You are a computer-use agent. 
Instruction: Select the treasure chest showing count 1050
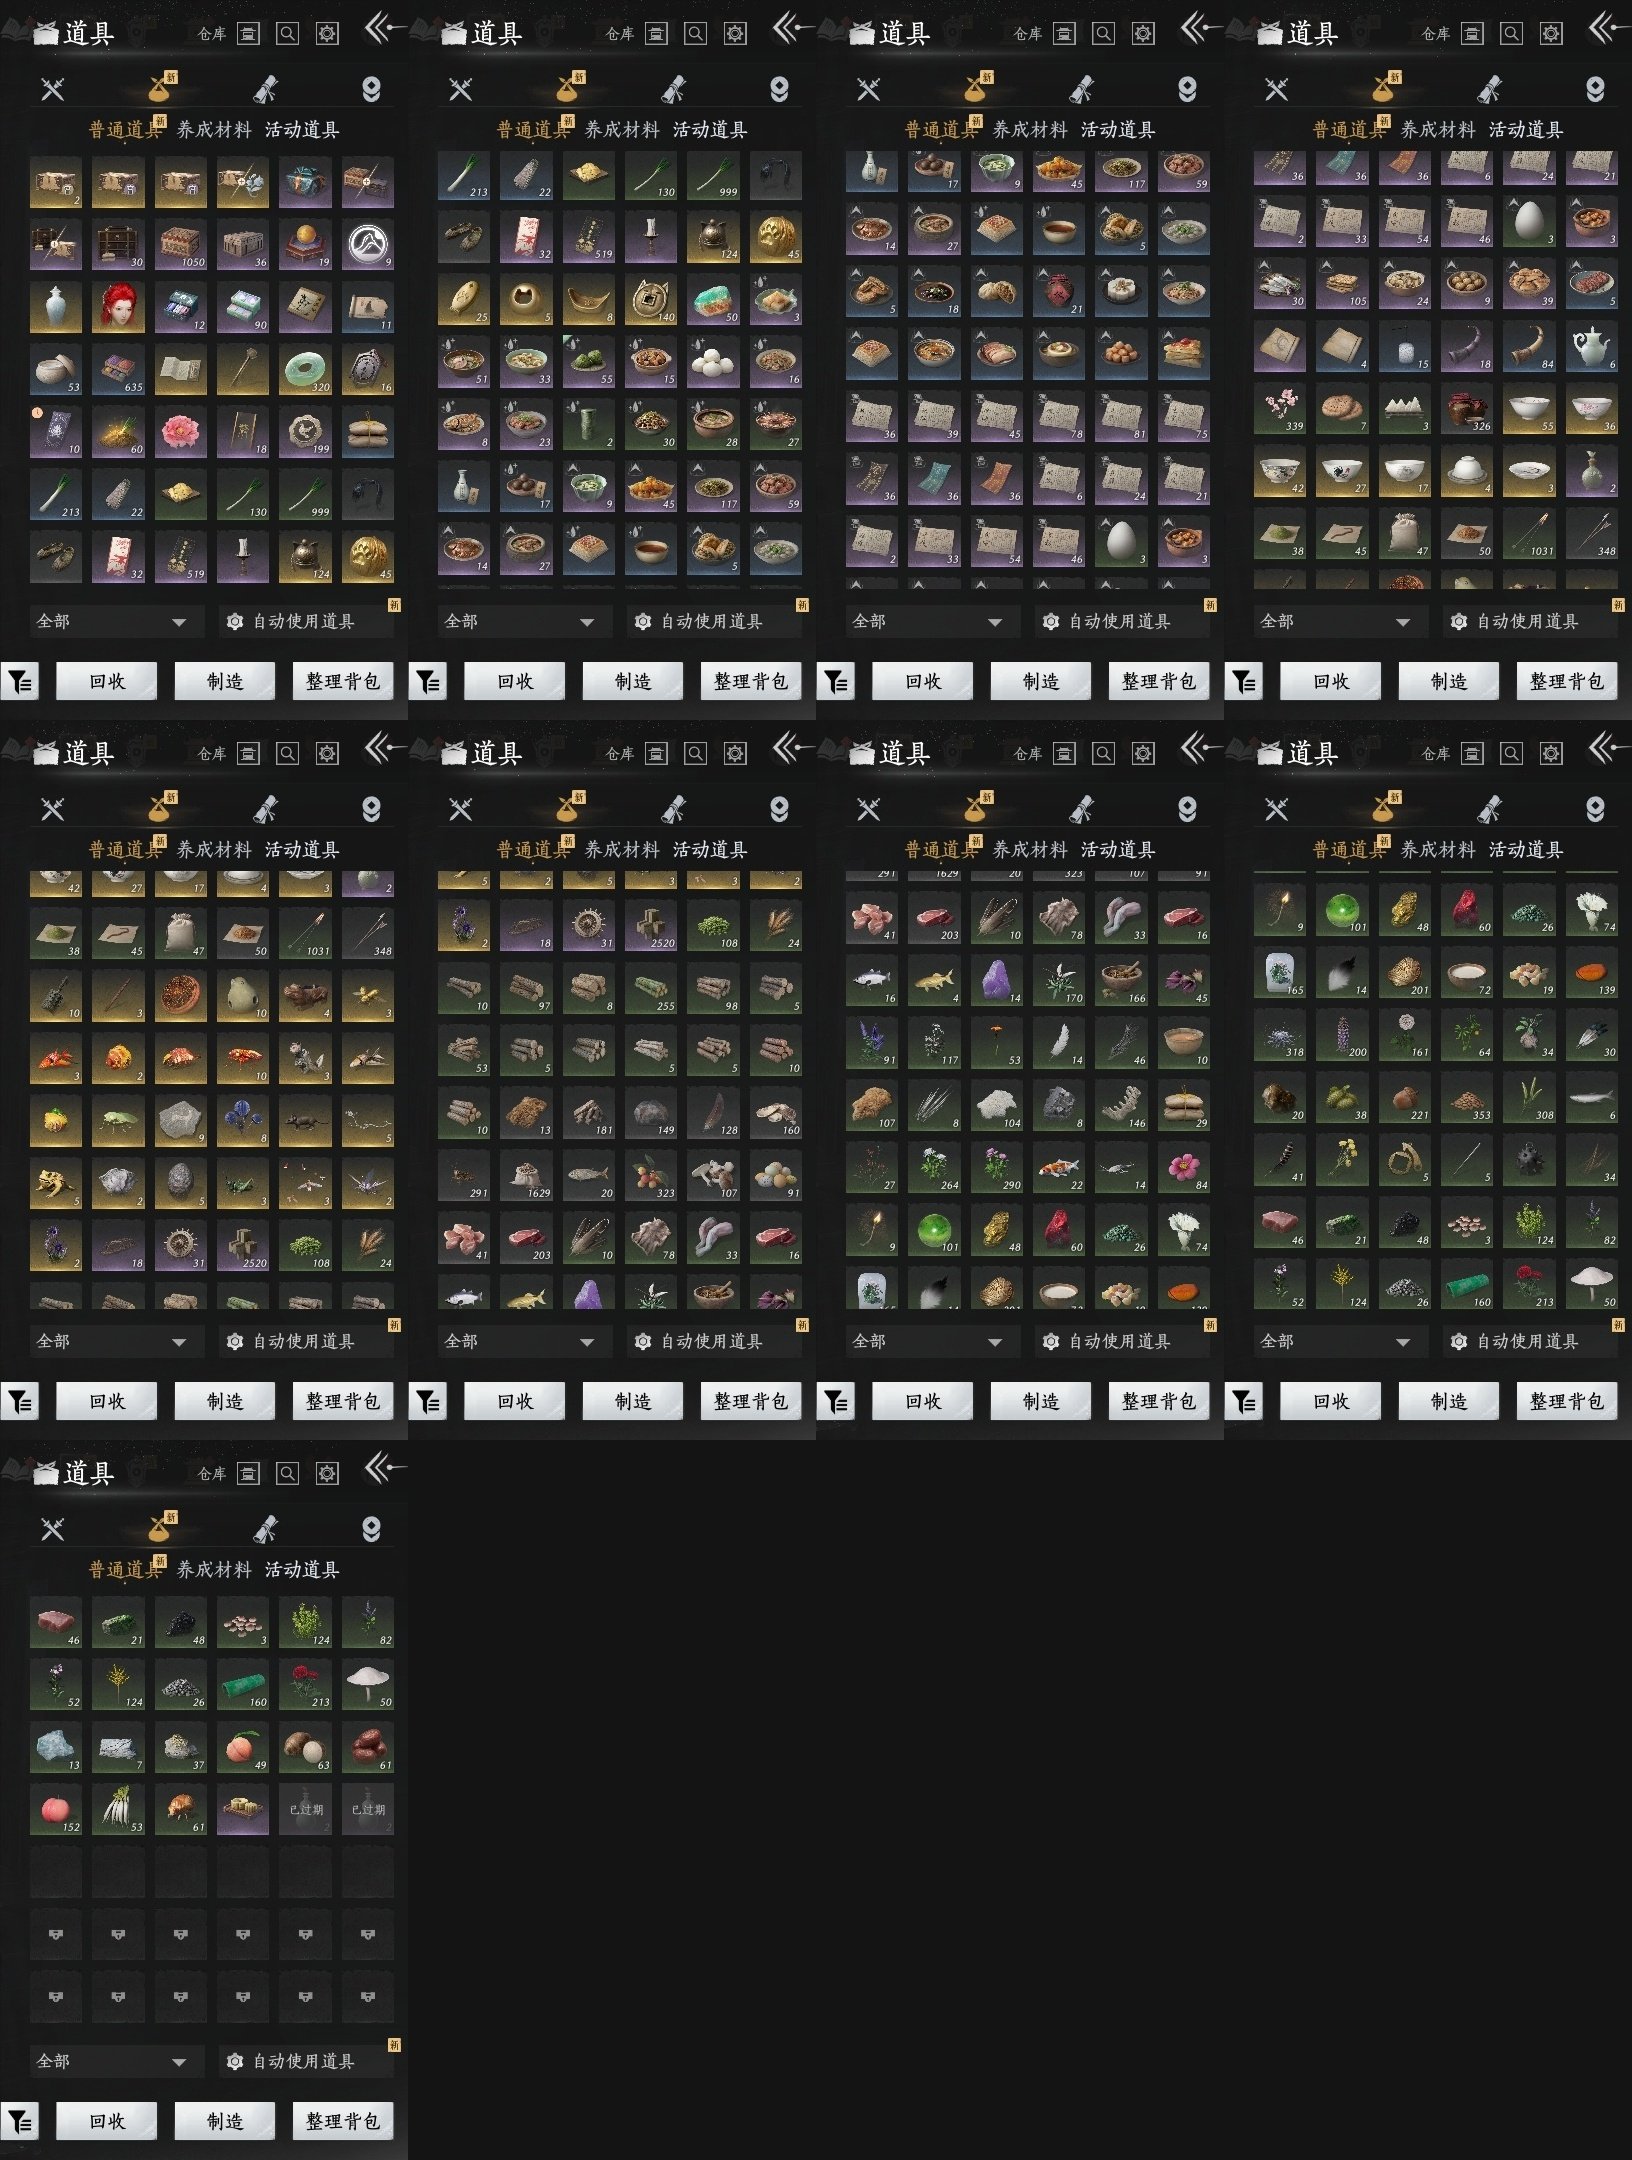pos(181,245)
